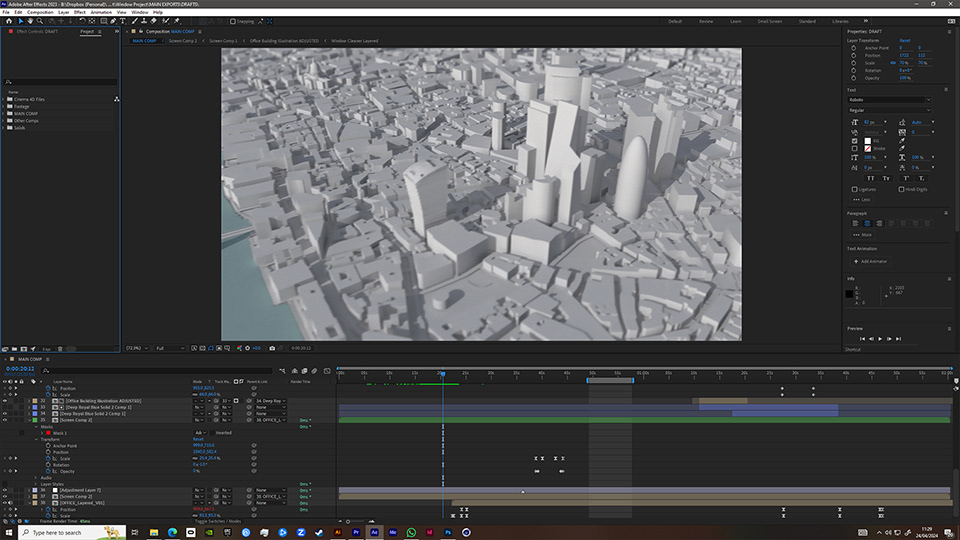Expand the Footage folder in Project panel
Image resolution: width=960 pixels, height=540 pixels.
coord(4,107)
